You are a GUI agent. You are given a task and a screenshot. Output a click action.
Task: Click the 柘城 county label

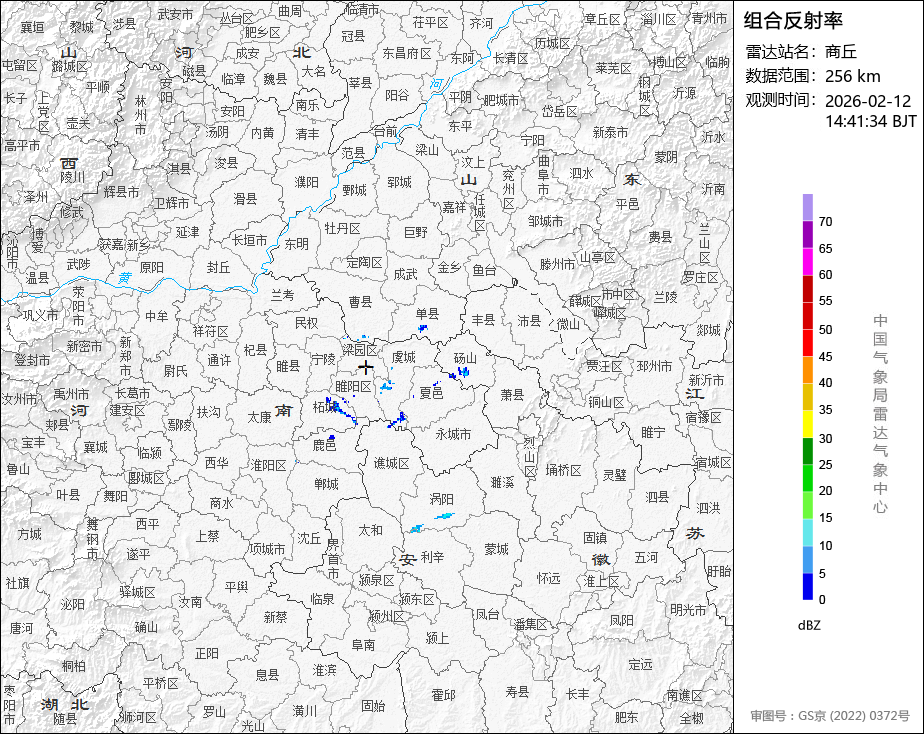coord(324,406)
